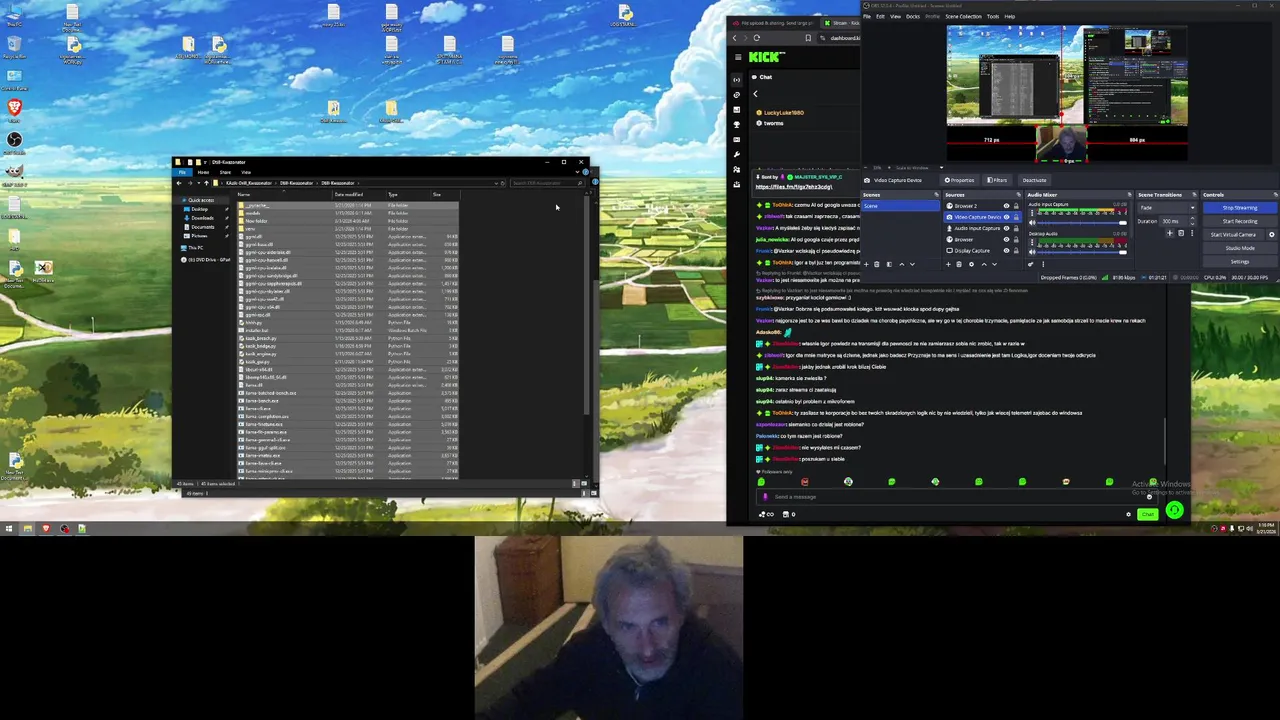Go up one folder in File Explorer
This screenshot has height=720, width=1280.
(x=206, y=183)
